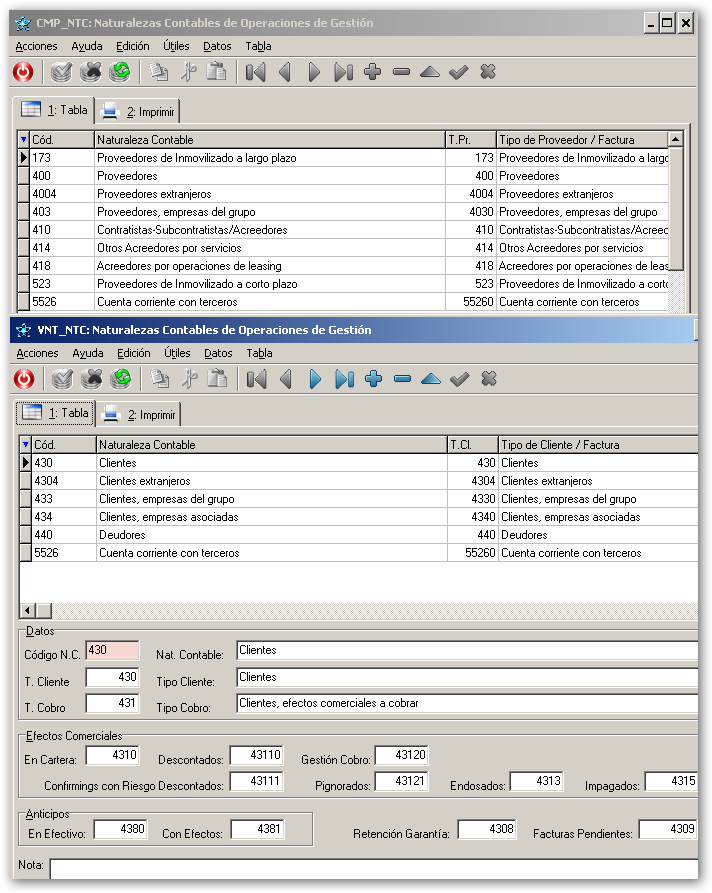Viewport: 712px width, 893px height.
Task: Click Descontados field with 43110
Action: [x=256, y=755]
